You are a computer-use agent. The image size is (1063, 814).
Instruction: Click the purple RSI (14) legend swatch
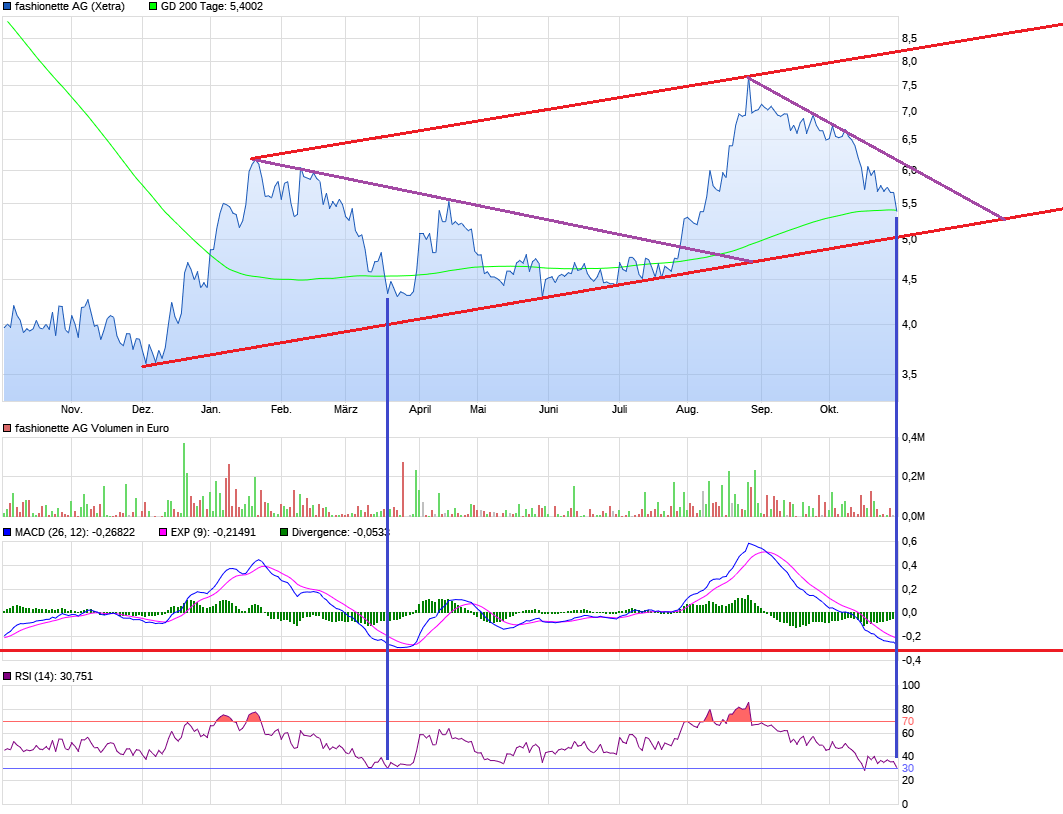click(x=7, y=676)
